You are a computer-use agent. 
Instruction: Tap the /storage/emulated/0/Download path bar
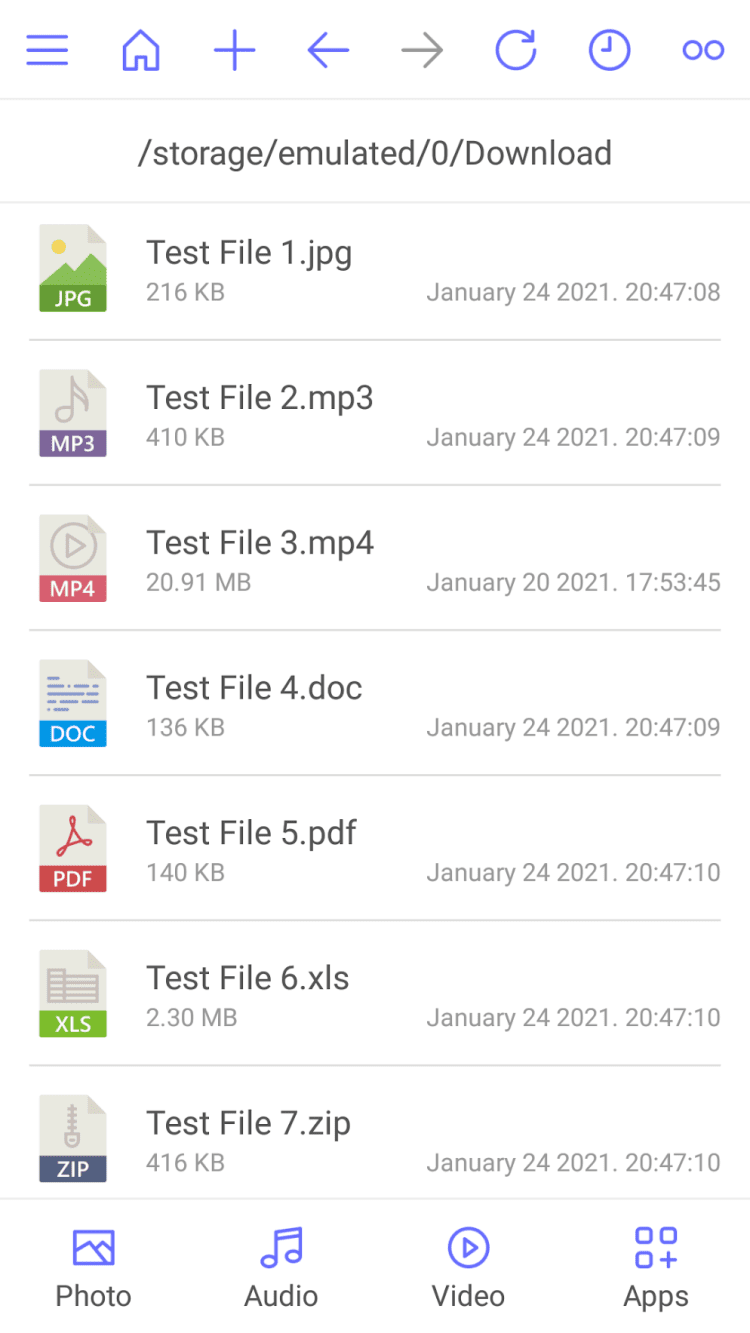pos(375,153)
